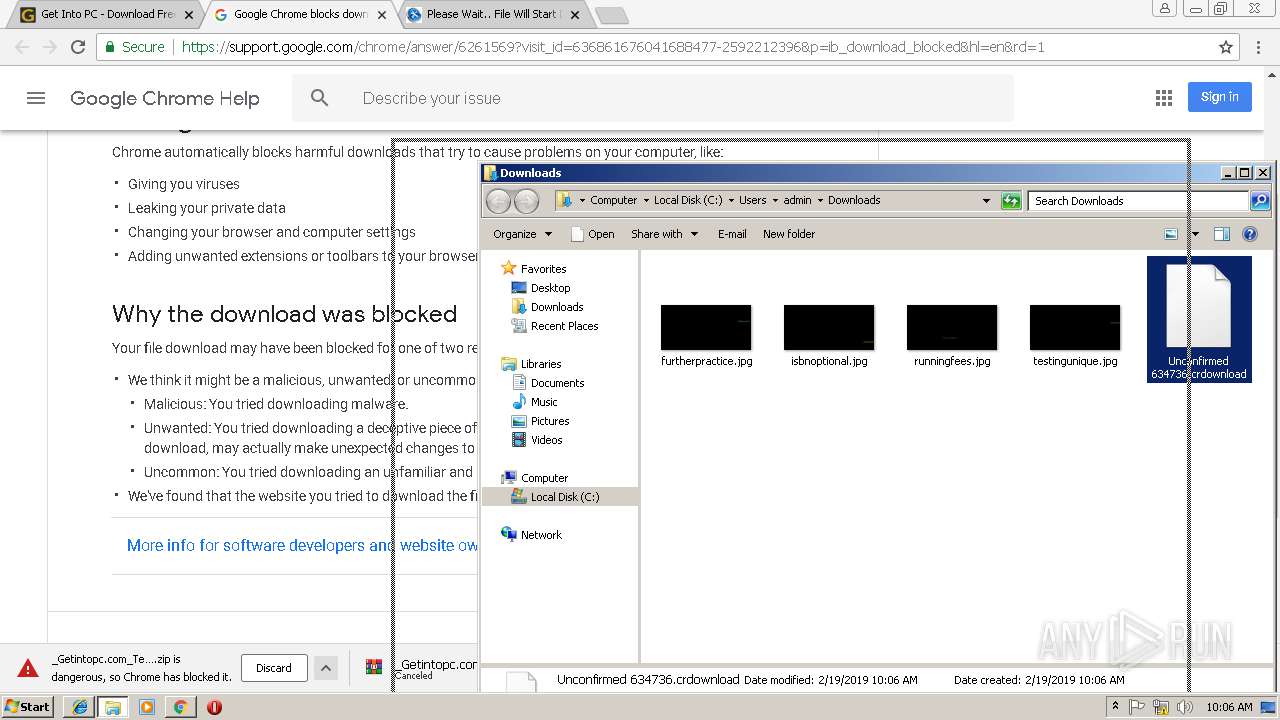The height and width of the screenshot is (720, 1280).
Task: Click the green refresh button in Explorer
Action: 1011,201
